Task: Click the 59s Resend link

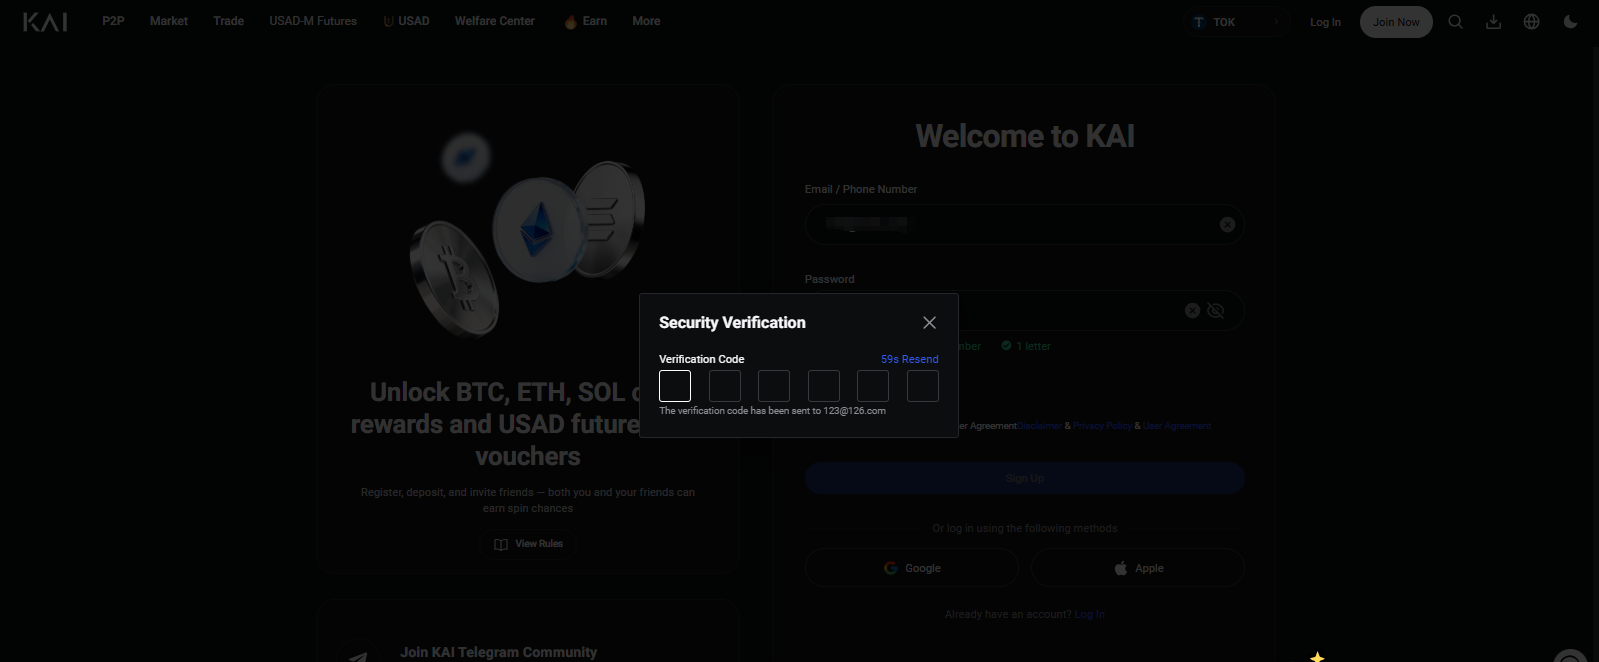Action: point(909,359)
